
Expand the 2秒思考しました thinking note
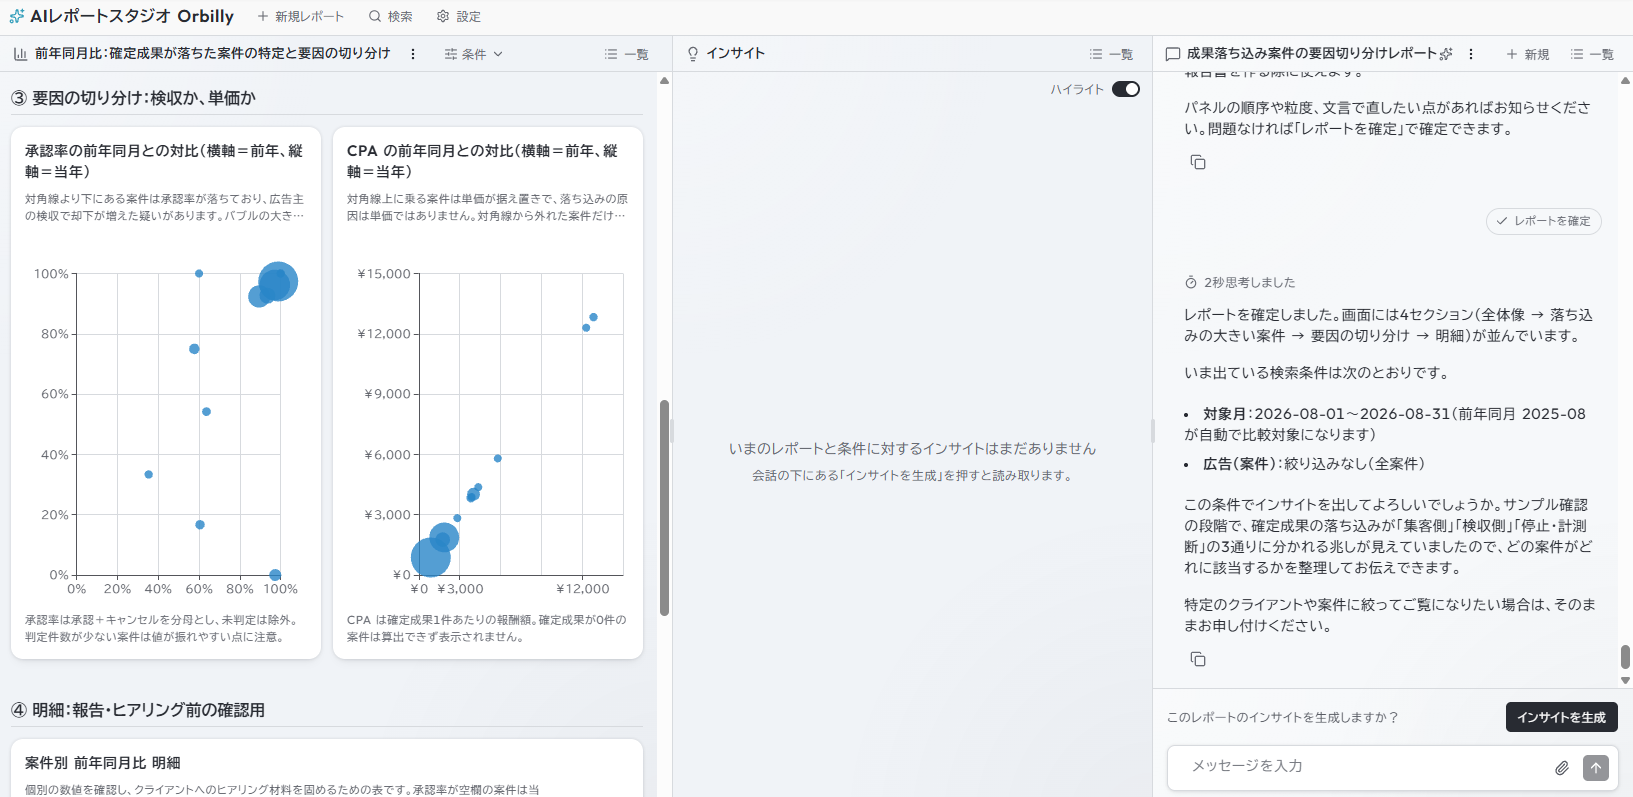click(x=1240, y=282)
